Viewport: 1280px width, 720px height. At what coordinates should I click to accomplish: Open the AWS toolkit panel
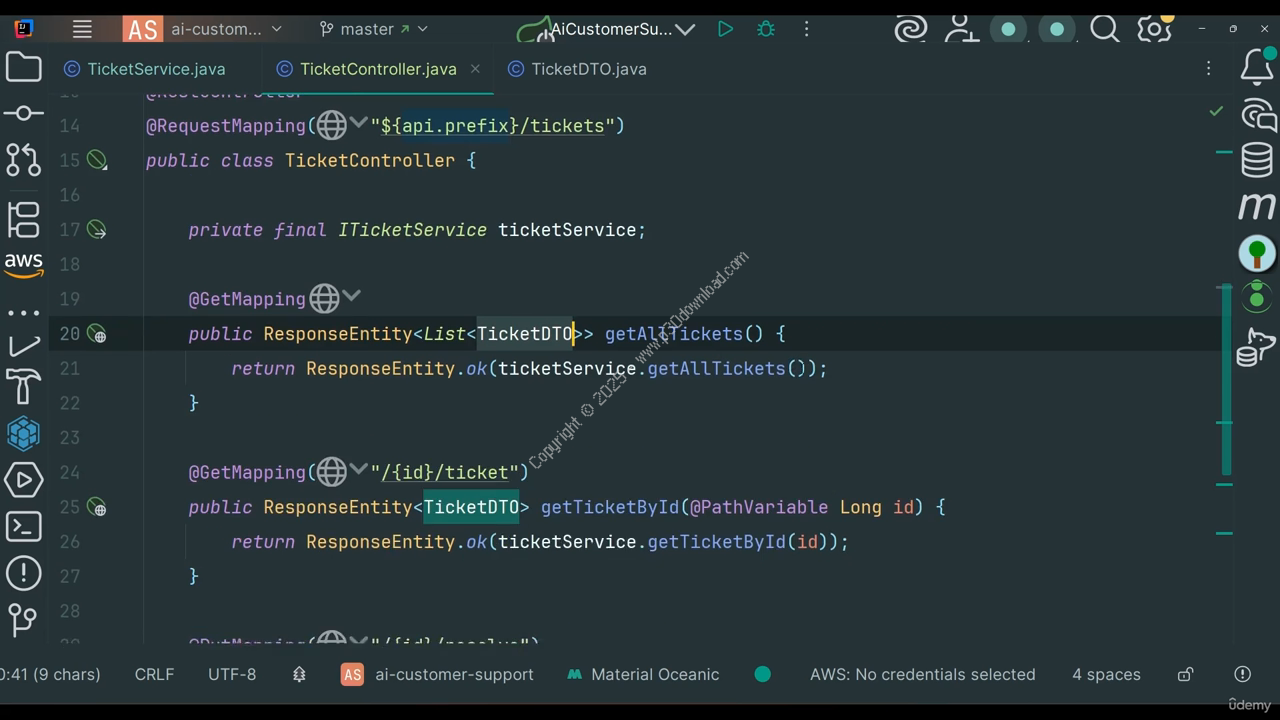point(23,263)
